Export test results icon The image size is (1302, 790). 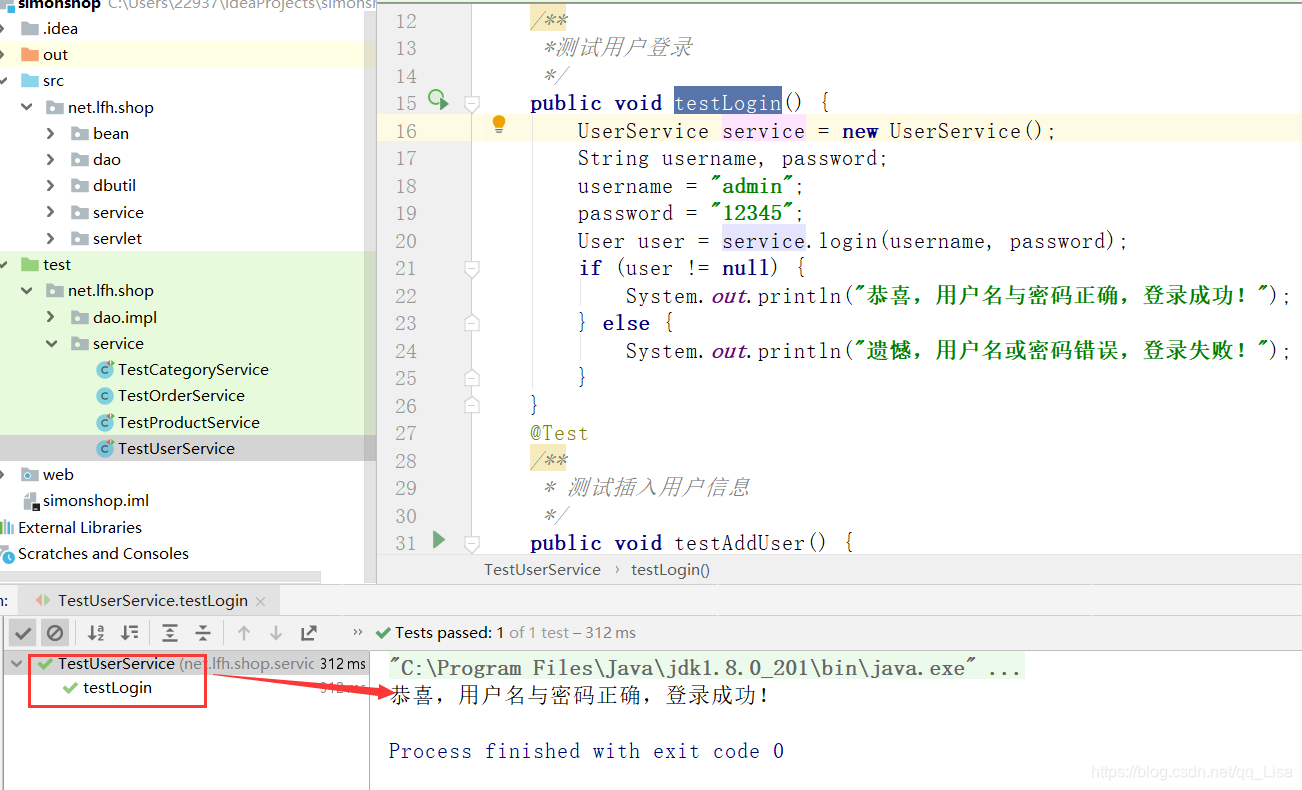click(309, 632)
